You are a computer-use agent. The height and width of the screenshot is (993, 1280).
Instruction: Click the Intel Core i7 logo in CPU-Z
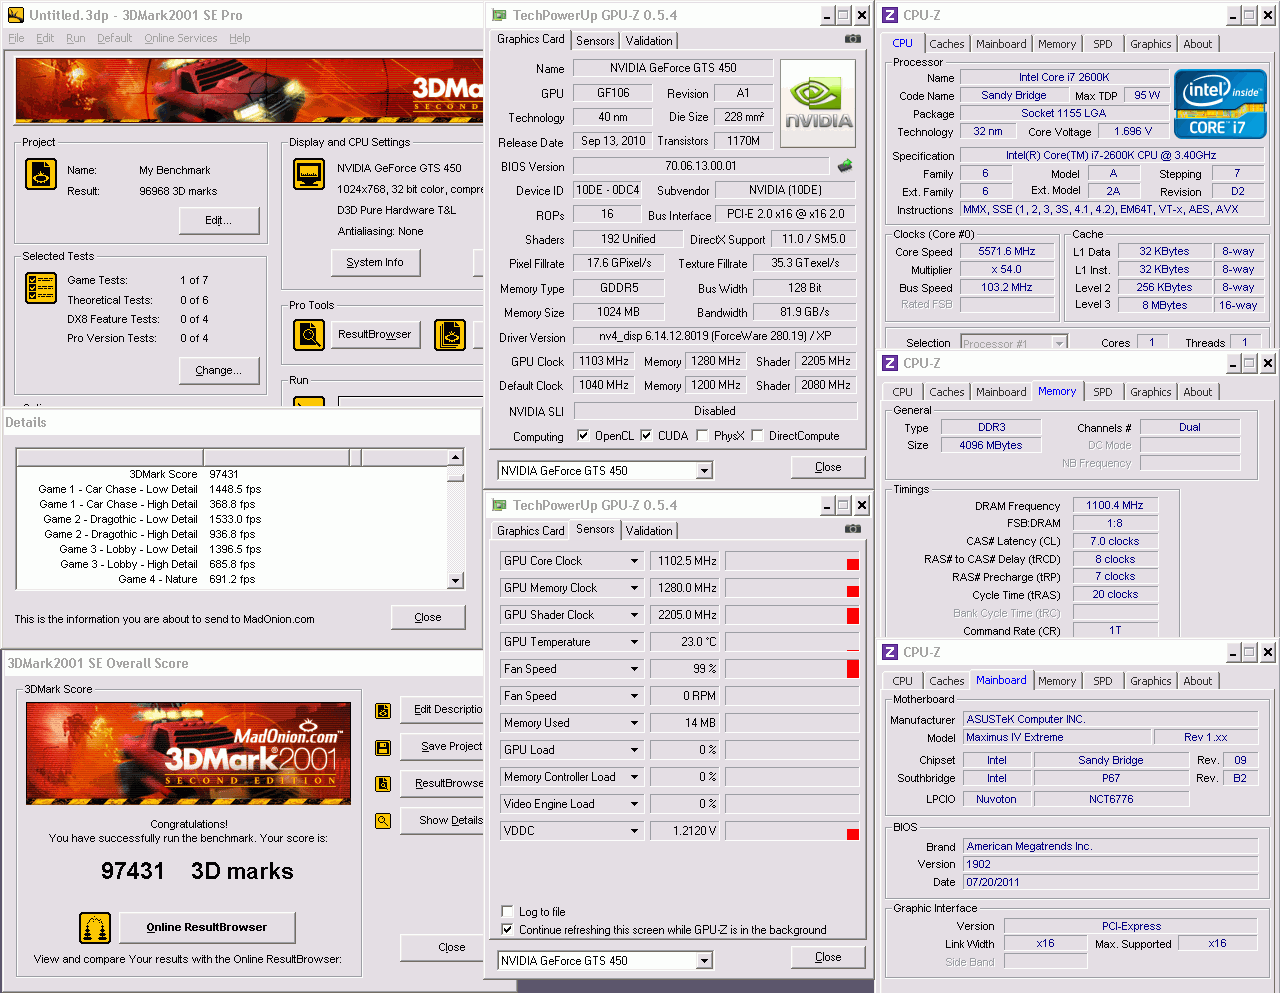click(1220, 103)
